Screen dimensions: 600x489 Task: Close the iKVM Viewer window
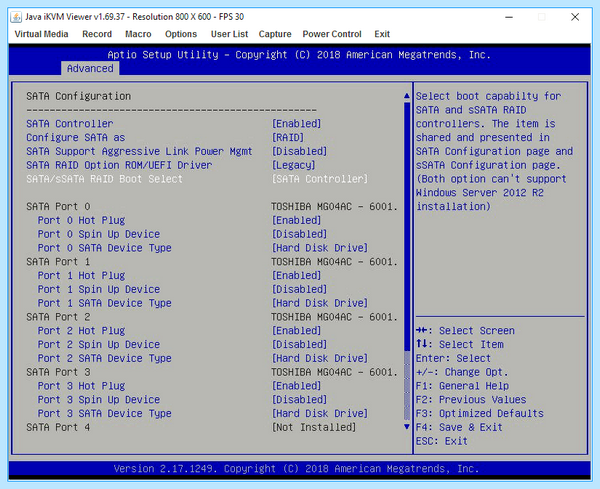pos(575,17)
